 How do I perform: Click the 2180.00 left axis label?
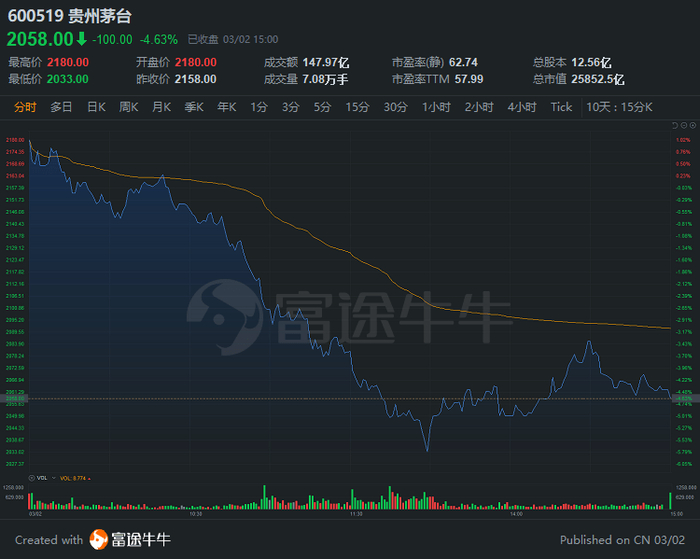tap(15, 140)
